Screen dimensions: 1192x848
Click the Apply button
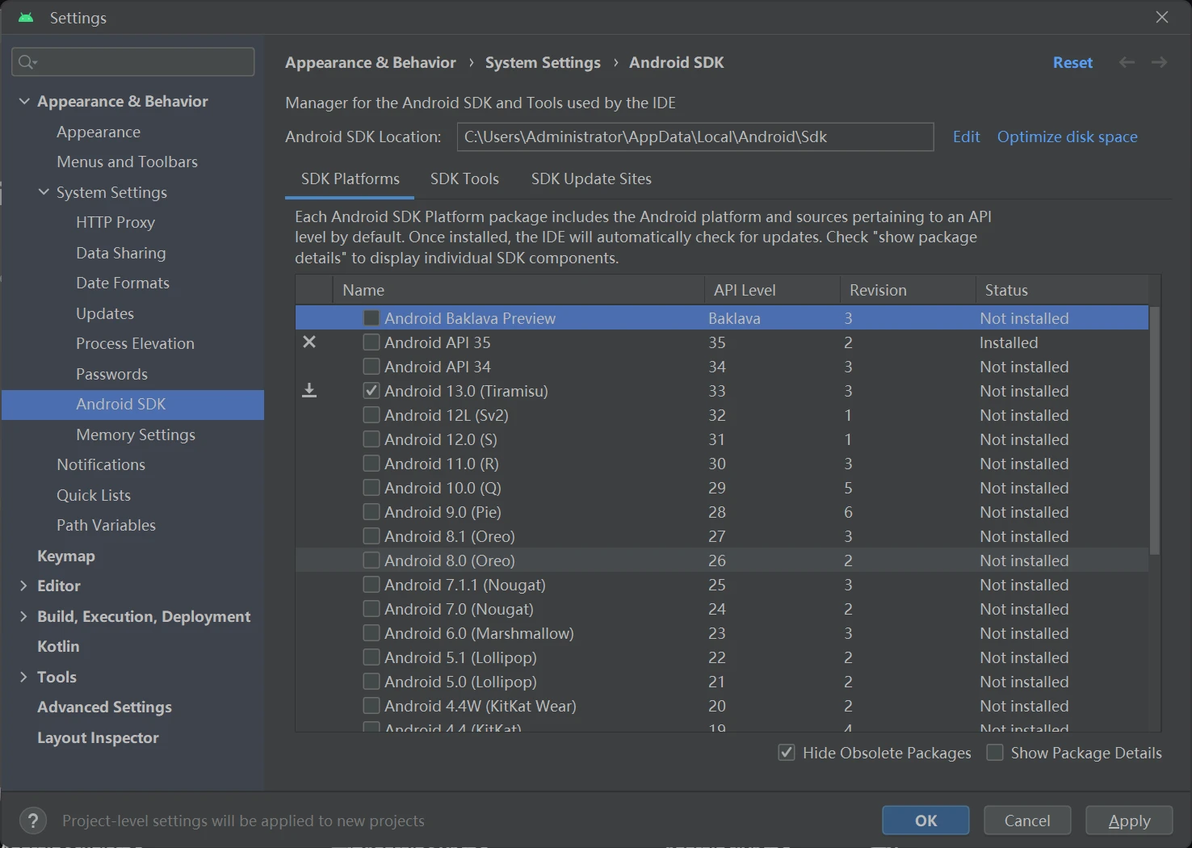(x=1129, y=821)
